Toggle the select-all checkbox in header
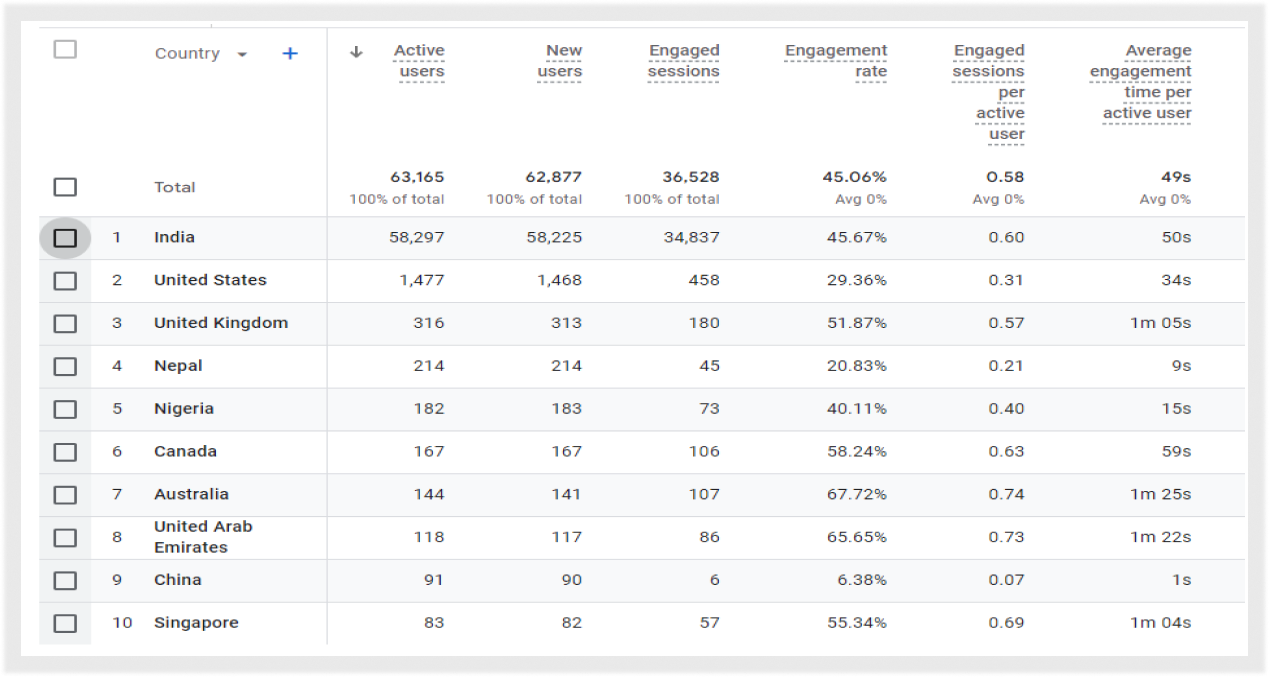 (65, 49)
